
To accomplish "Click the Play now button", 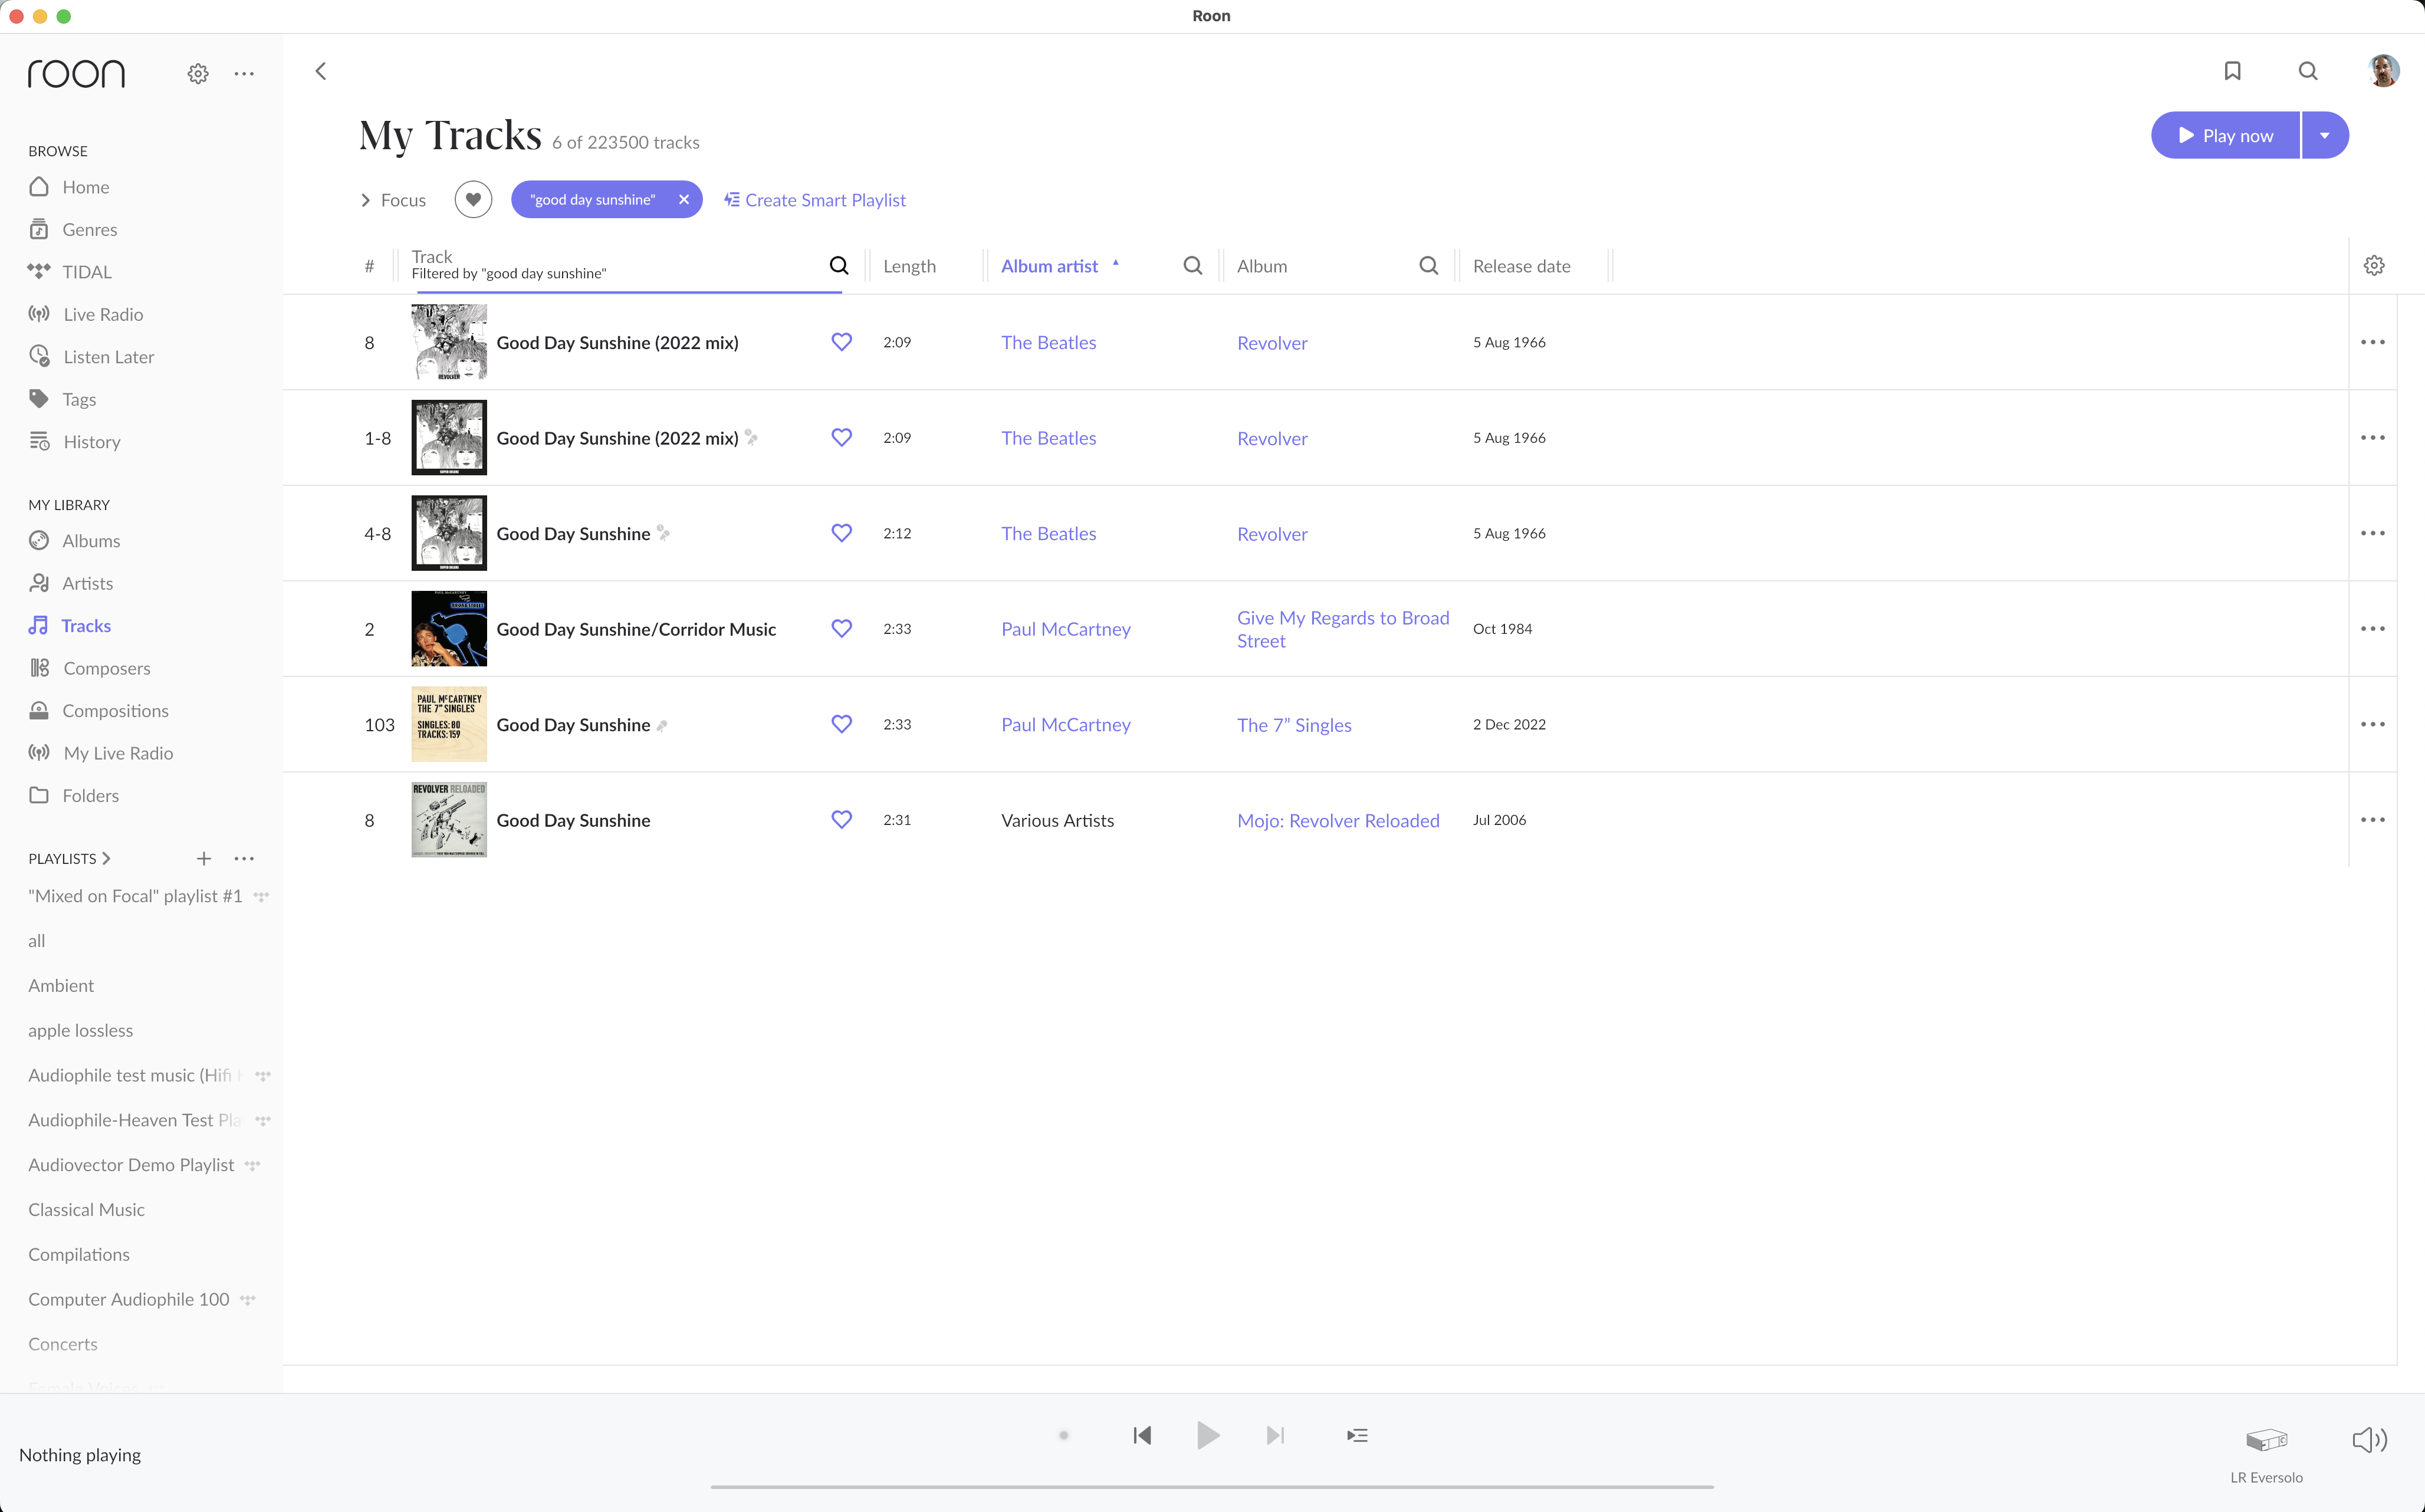I will pos(2225,135).
